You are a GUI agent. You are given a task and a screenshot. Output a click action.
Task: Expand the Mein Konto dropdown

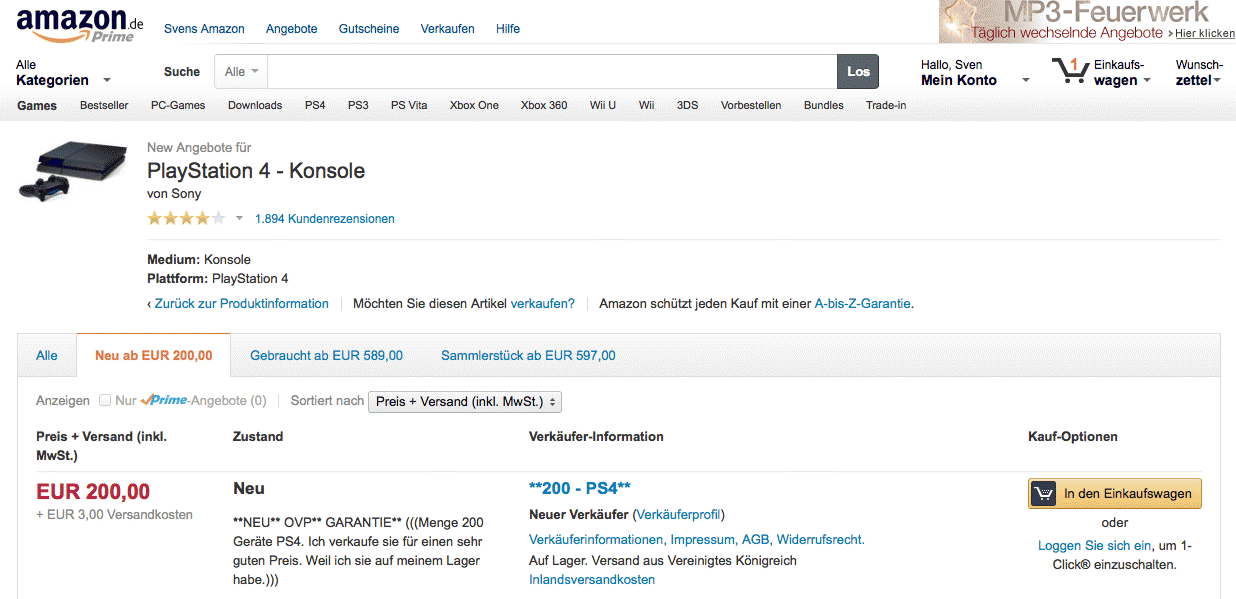975,72
